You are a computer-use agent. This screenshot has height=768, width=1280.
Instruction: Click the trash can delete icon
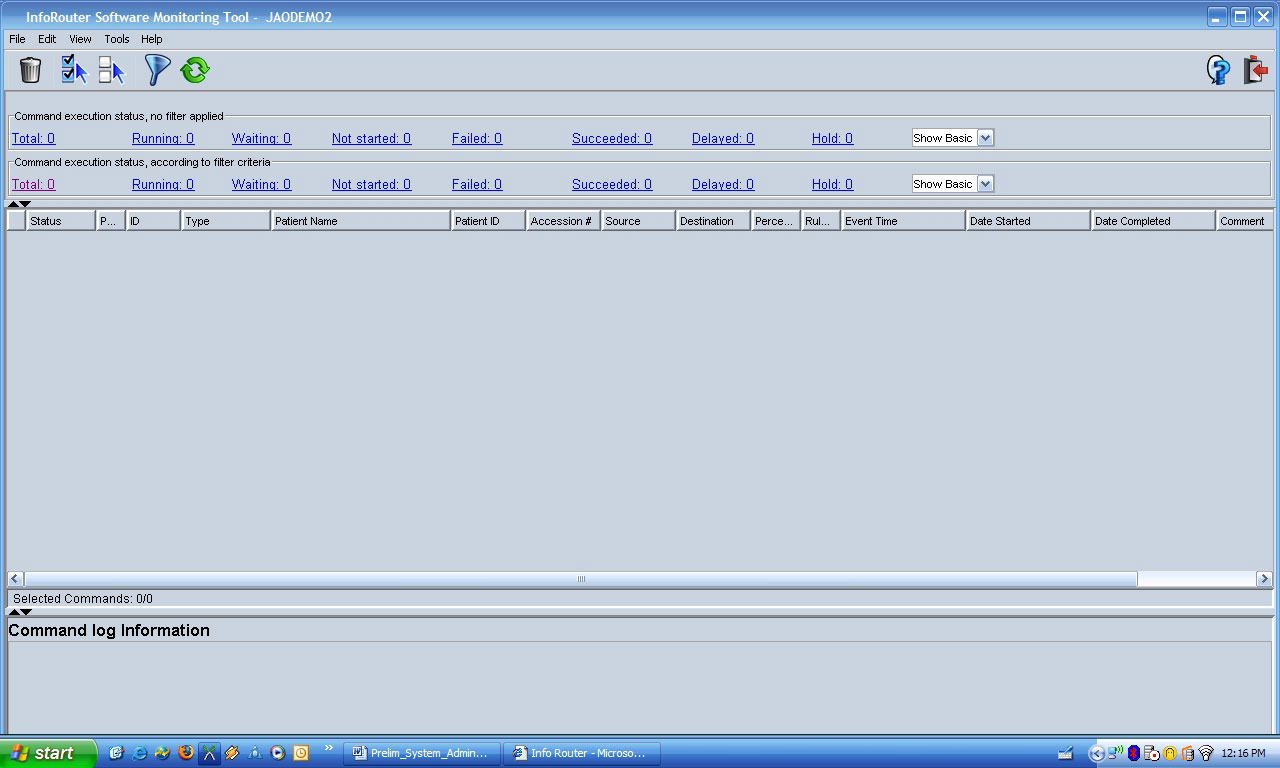coord(31,70)
